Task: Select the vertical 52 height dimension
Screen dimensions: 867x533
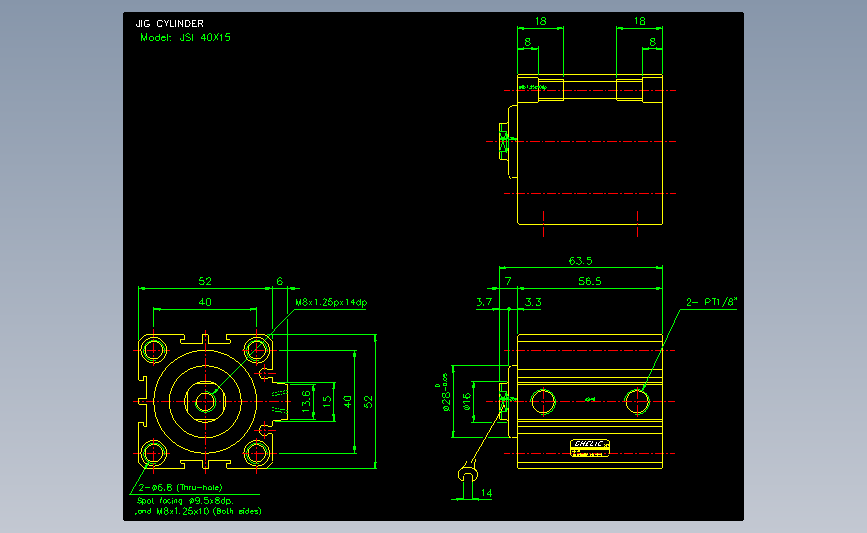Action: tap(369, 402)
